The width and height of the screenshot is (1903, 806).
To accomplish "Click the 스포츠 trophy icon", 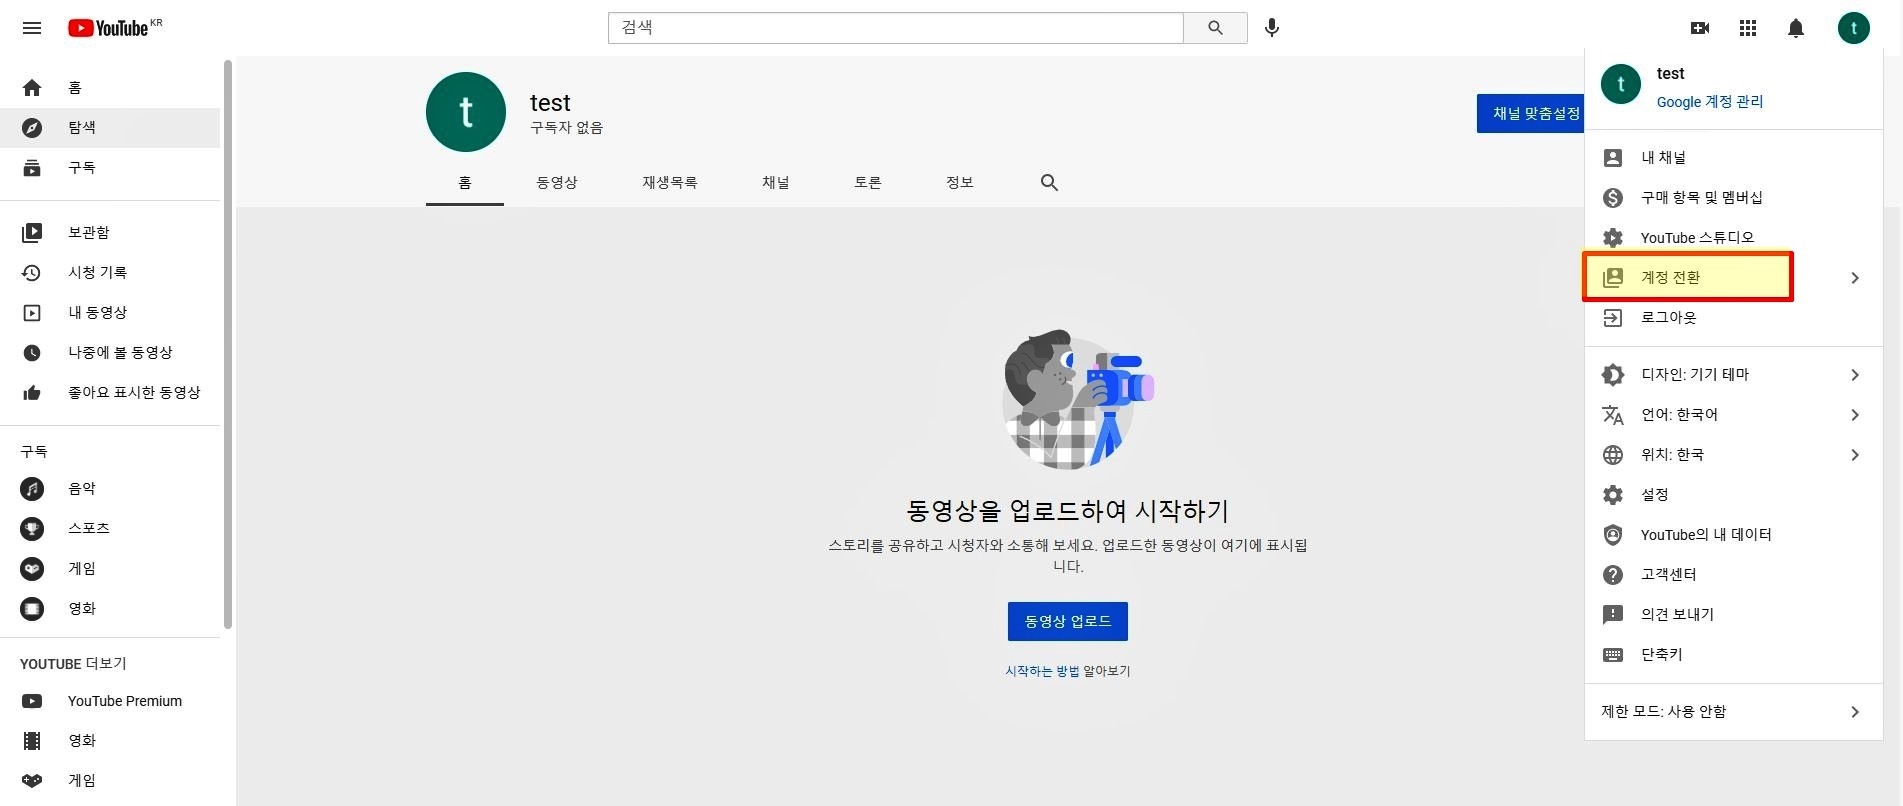I will coord(32,529).
